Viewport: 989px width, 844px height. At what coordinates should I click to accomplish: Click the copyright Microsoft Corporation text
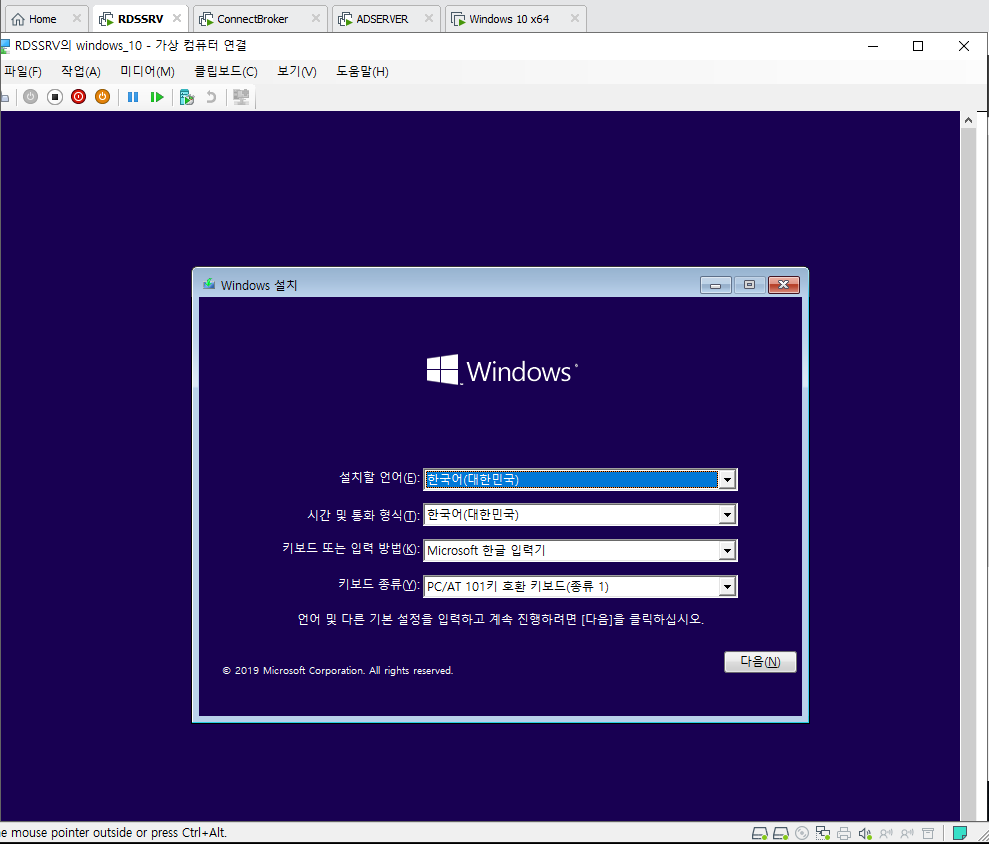pos(337,671)
